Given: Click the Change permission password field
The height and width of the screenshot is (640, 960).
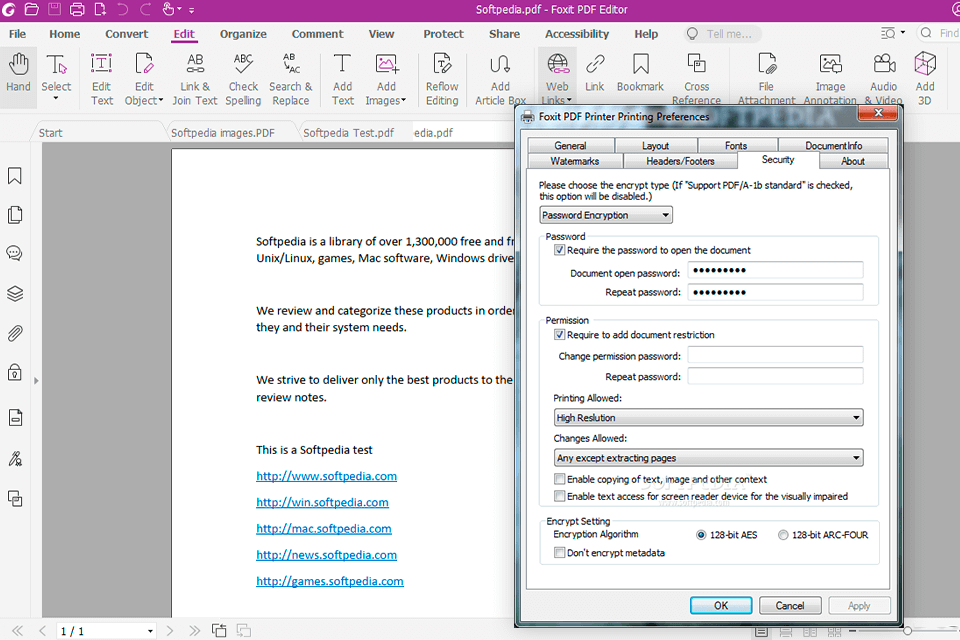Looking at the screenshot, I should (x=775, y=355).
